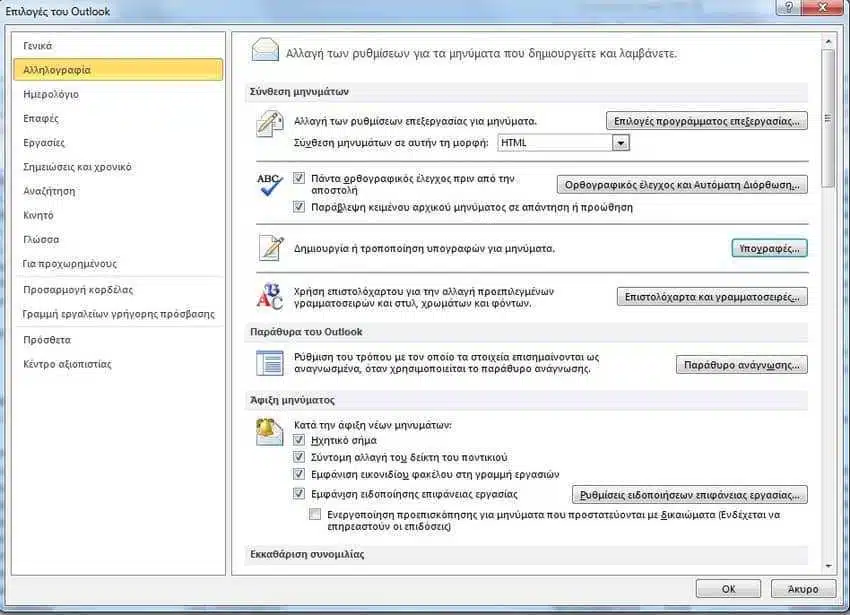Click the scrollbar up arrow

coord(828,41)
